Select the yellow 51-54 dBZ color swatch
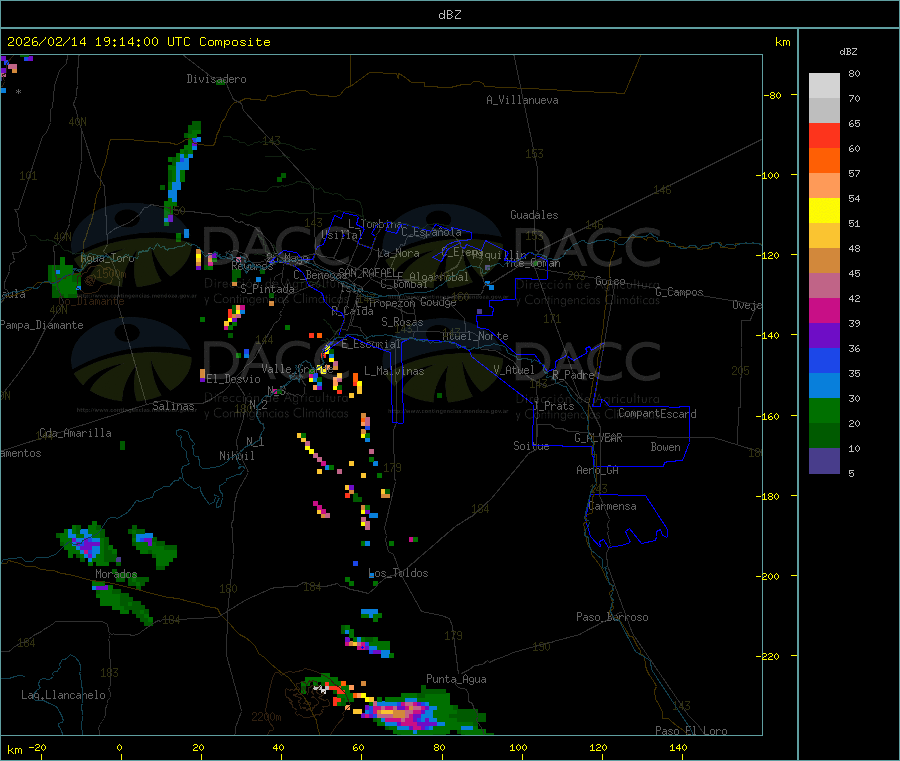This screenshot has width=900, height=761. pos(824,211)
